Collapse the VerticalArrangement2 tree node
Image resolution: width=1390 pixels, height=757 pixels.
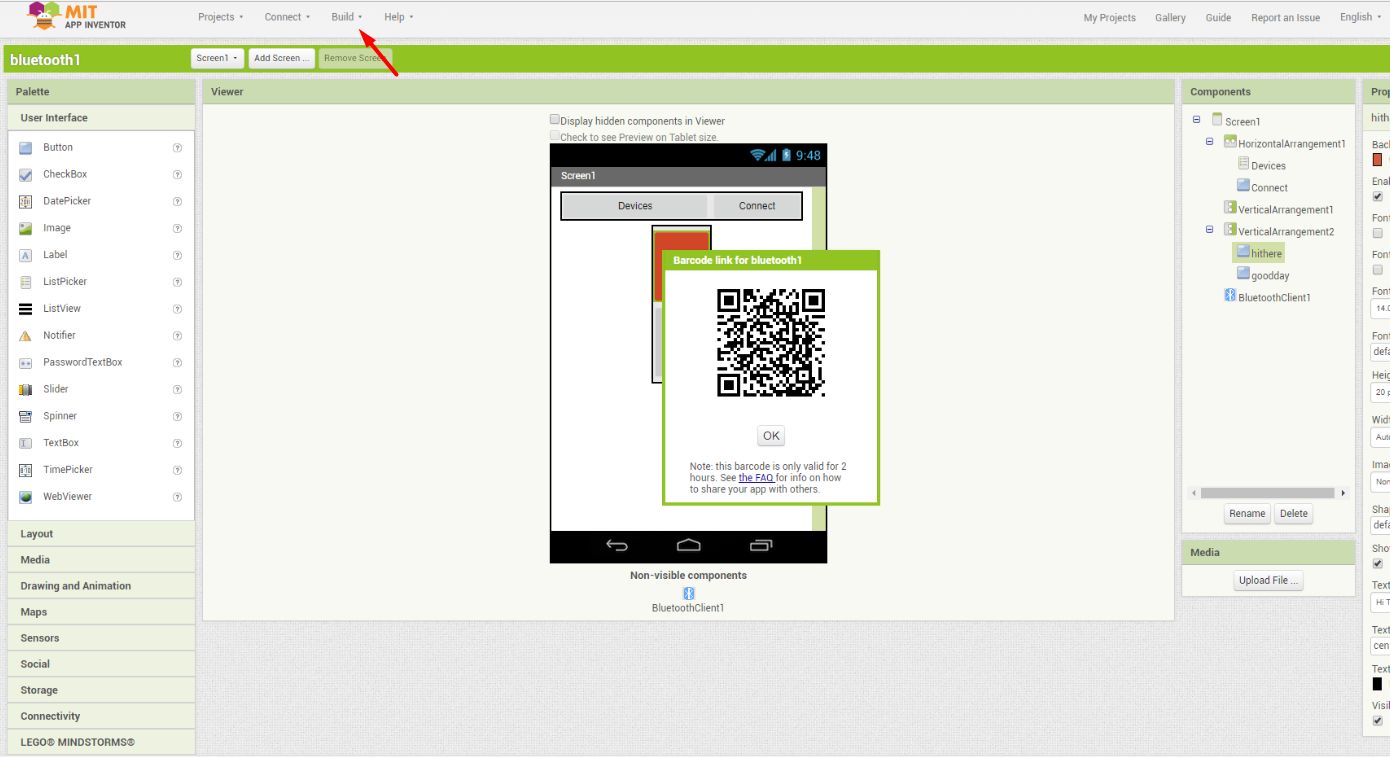coord(1209,230)
